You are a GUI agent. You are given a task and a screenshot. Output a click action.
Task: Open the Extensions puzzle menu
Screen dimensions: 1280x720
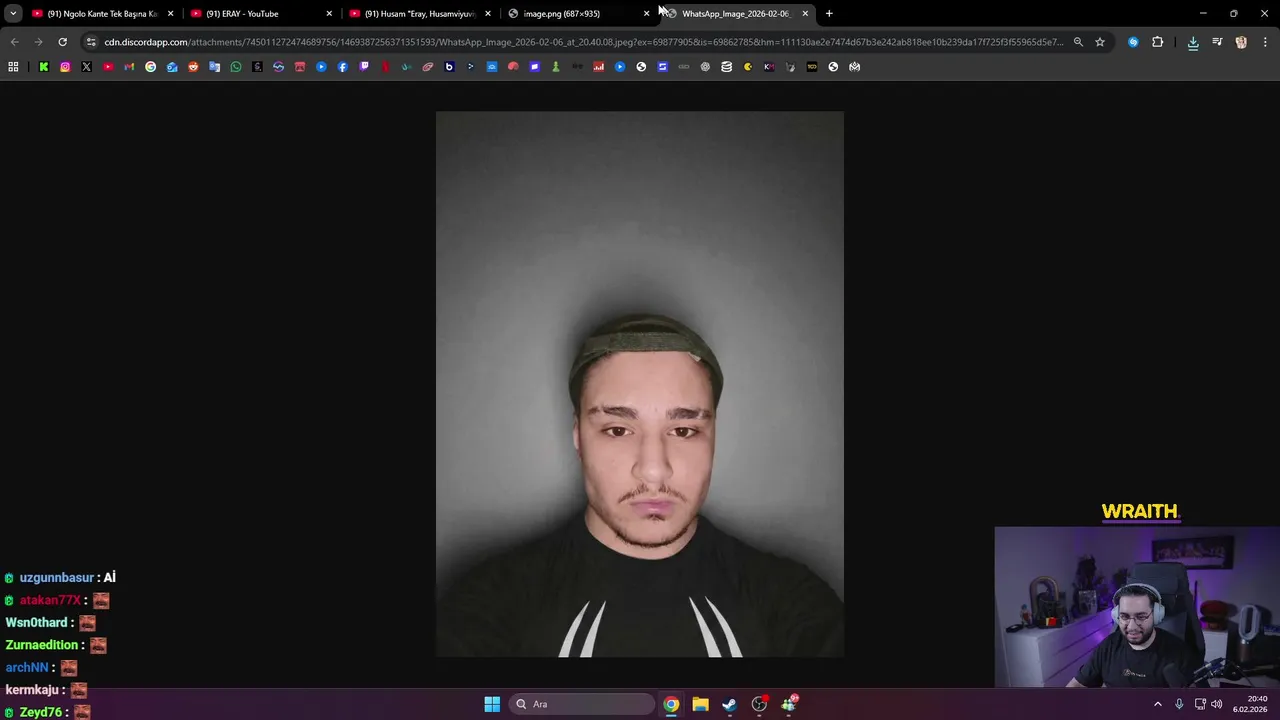tap(1158, 42)
